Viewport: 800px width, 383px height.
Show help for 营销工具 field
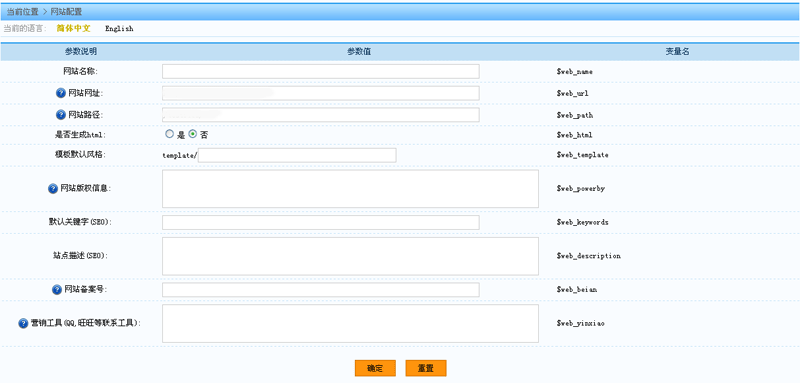(23, 323)
